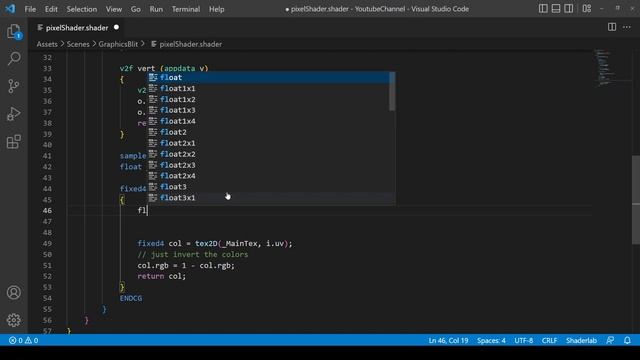Change line endings via CRLF
The height and width of the screenshot is (360, 640).
[x=549, y=340]
